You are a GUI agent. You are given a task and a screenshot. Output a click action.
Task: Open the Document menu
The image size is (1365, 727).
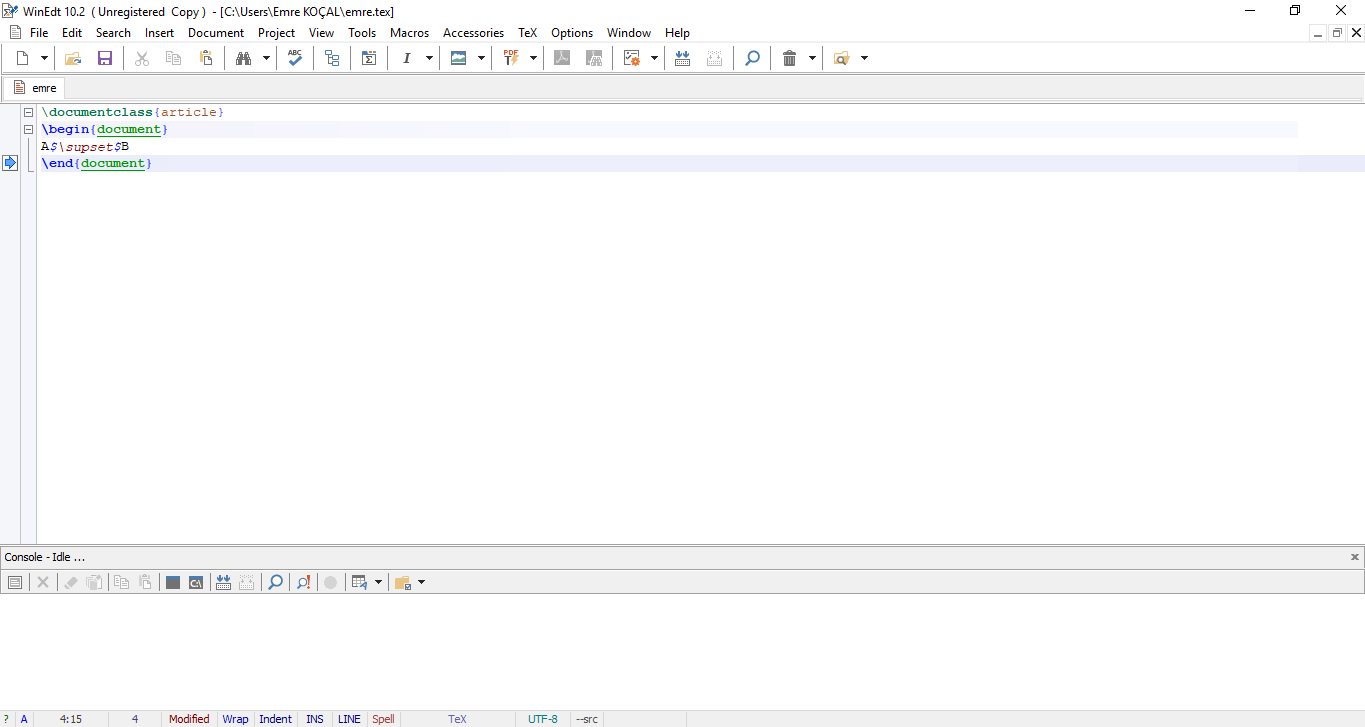point(216,33)
